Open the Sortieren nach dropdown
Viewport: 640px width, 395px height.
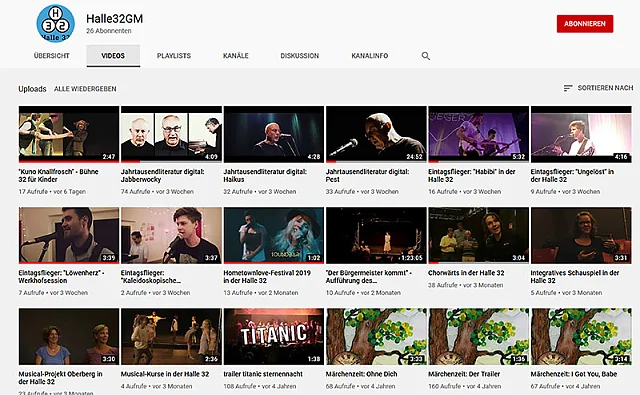pos(598,88)
